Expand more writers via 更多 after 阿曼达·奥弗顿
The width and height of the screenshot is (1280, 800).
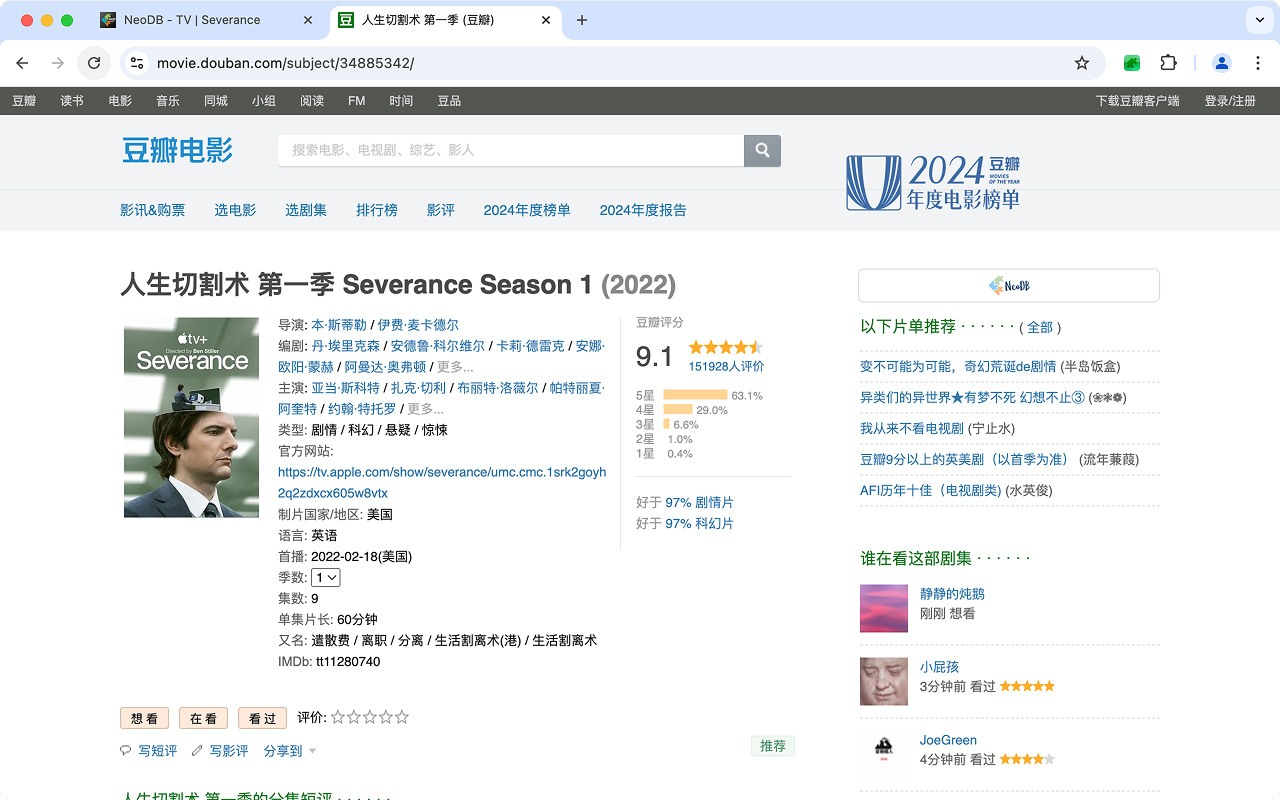pyautogui.click(x=455, y=367)
